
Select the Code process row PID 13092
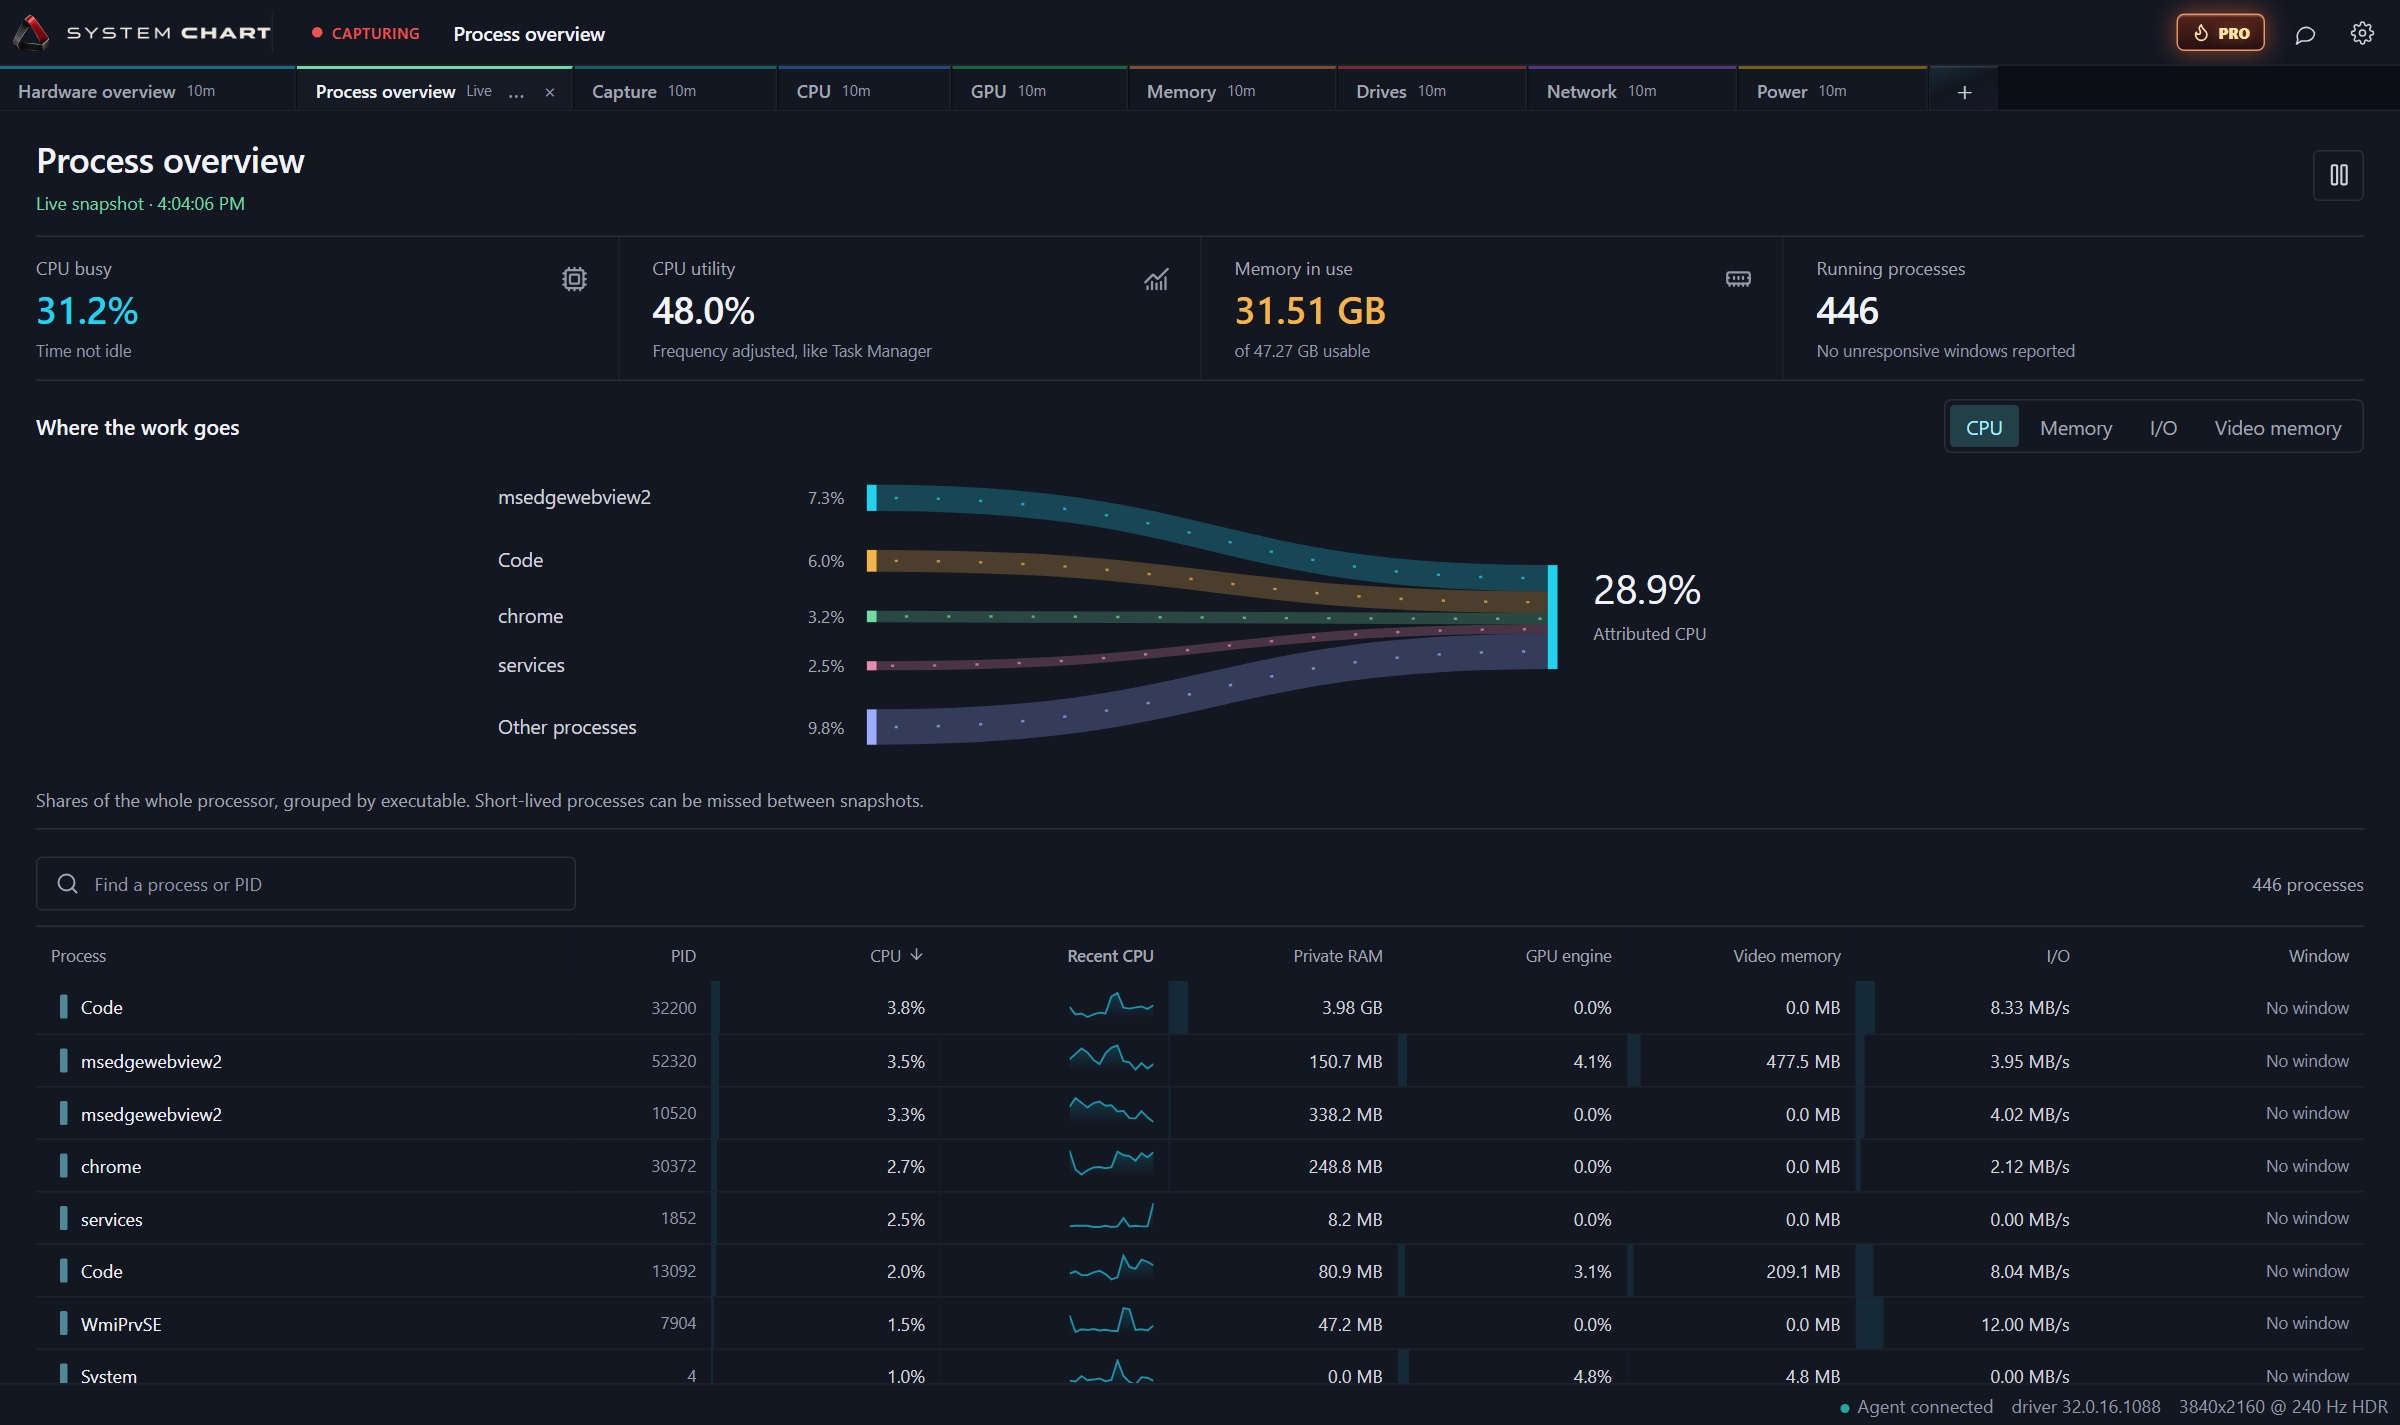1200,1271
